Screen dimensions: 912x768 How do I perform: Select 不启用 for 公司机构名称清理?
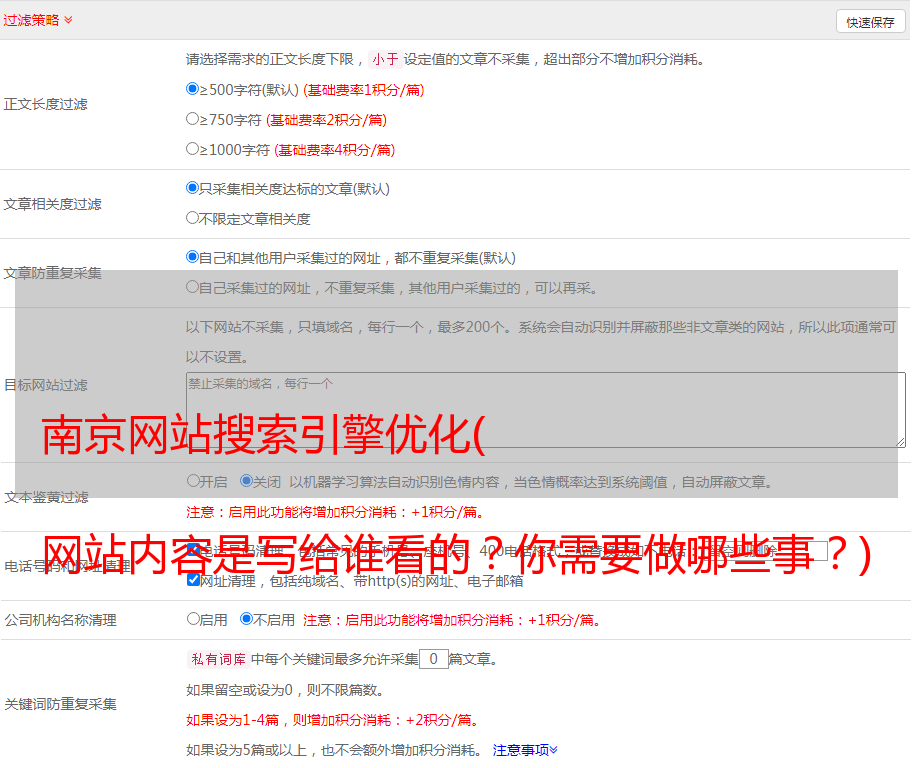click(x=247, y=619)
